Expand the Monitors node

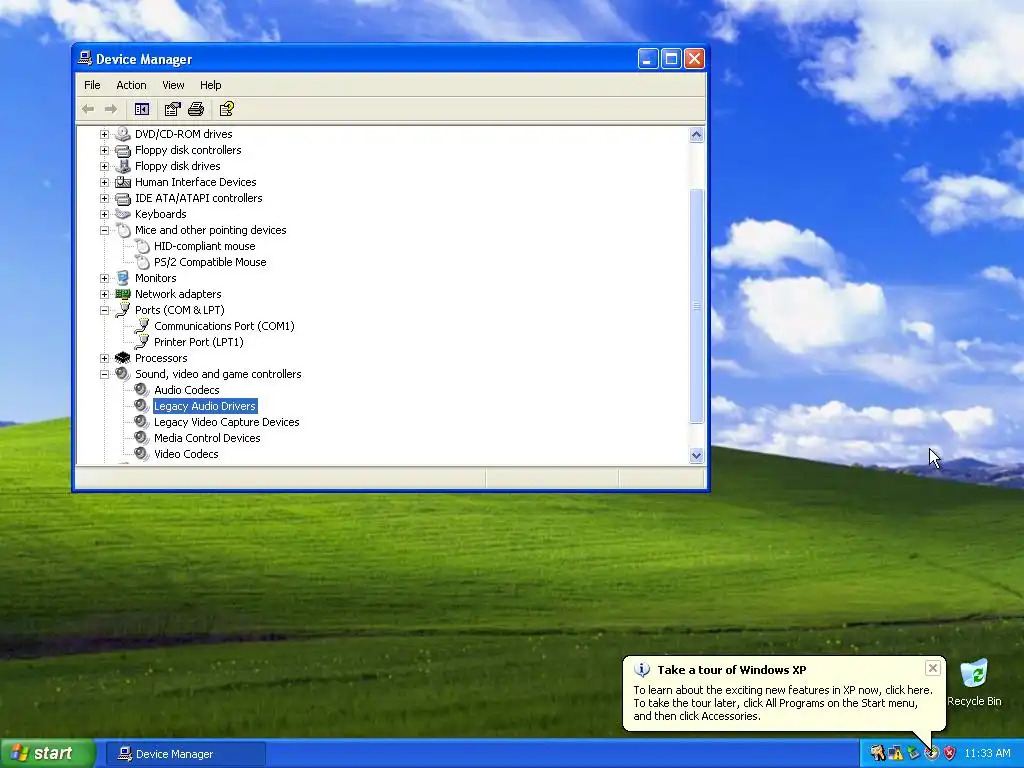[x=104, y=278]
